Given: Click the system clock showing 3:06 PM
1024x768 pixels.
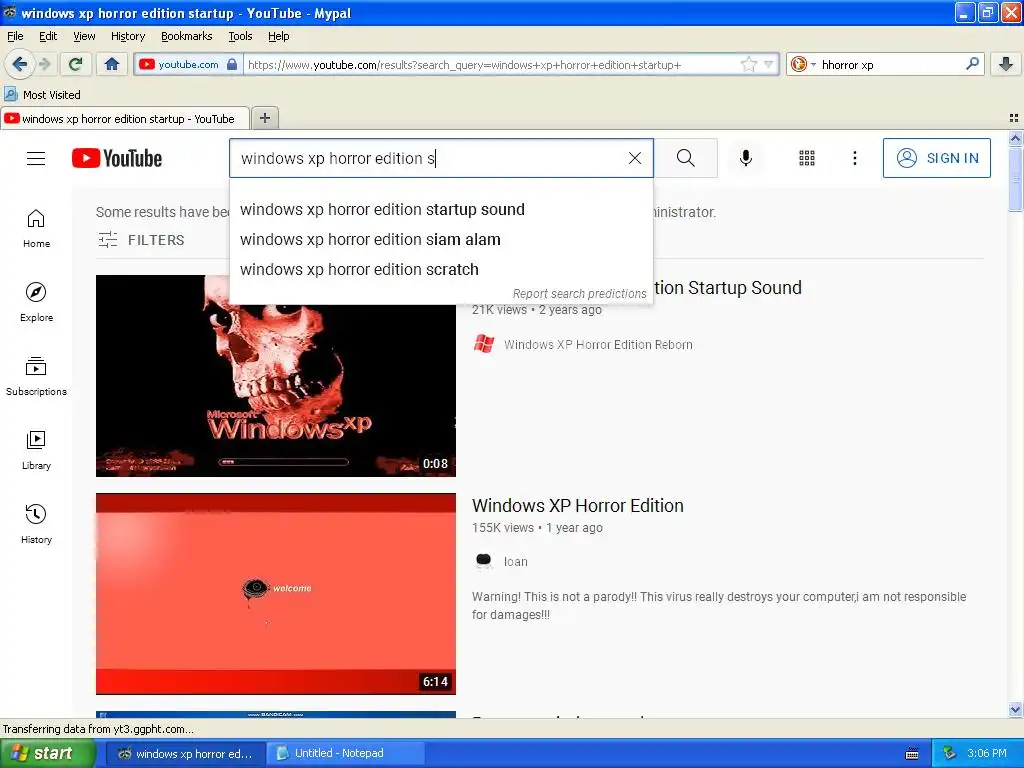Looking at the screenshot, I should [x=986, y=753].
